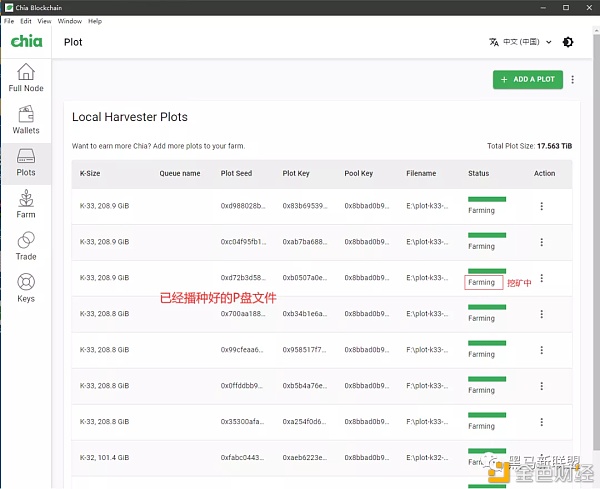The width and height of the screenshot is (600, 489).
Task: Click the farming progress bar for 0x700aa188
Action: [x=487, y=307]
